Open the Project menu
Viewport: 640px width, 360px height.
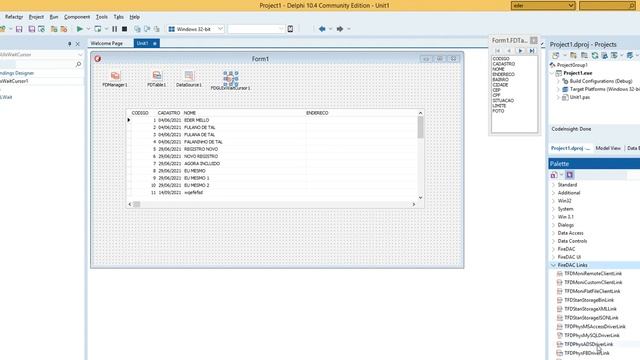(x=36, y=17)
